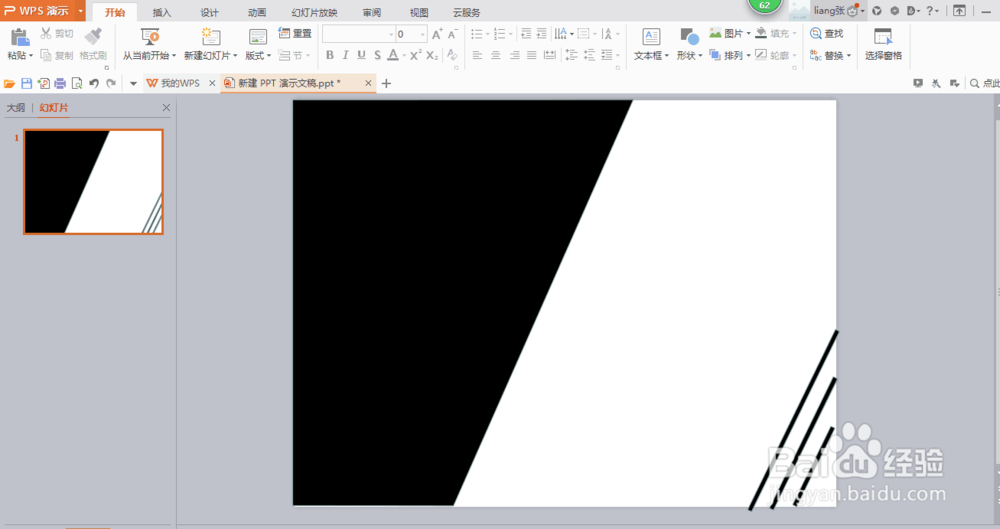
Task: Toggle subscript formatting
Action: (x=432, y=56)
